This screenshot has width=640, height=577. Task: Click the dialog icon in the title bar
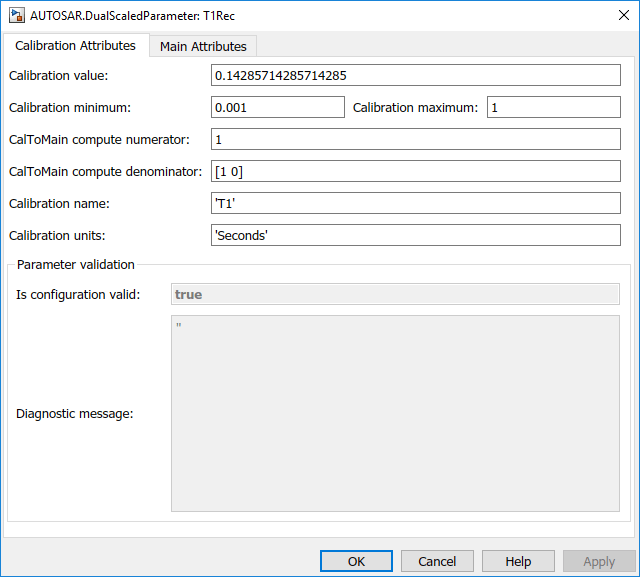click(x=16, y=14)
